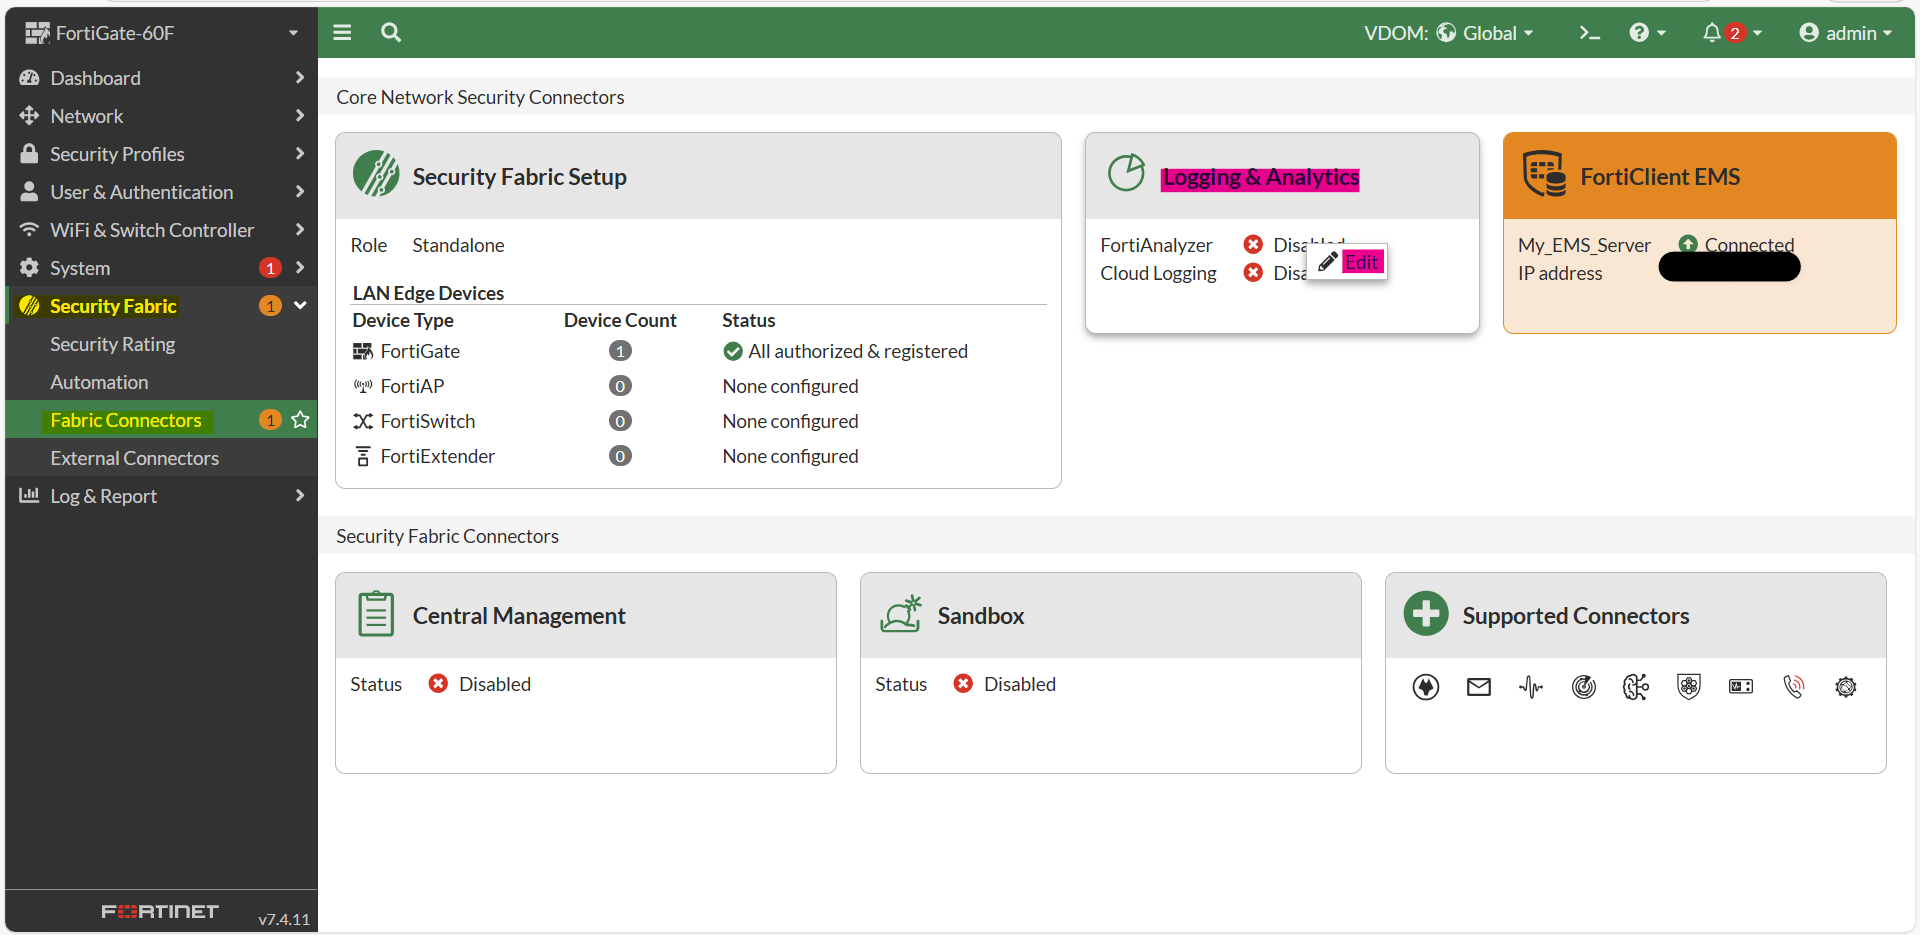Image resolution: width=1920 pixels, height=935 pixels.
Task: Open the CLI console icon
Action: 1589,33
